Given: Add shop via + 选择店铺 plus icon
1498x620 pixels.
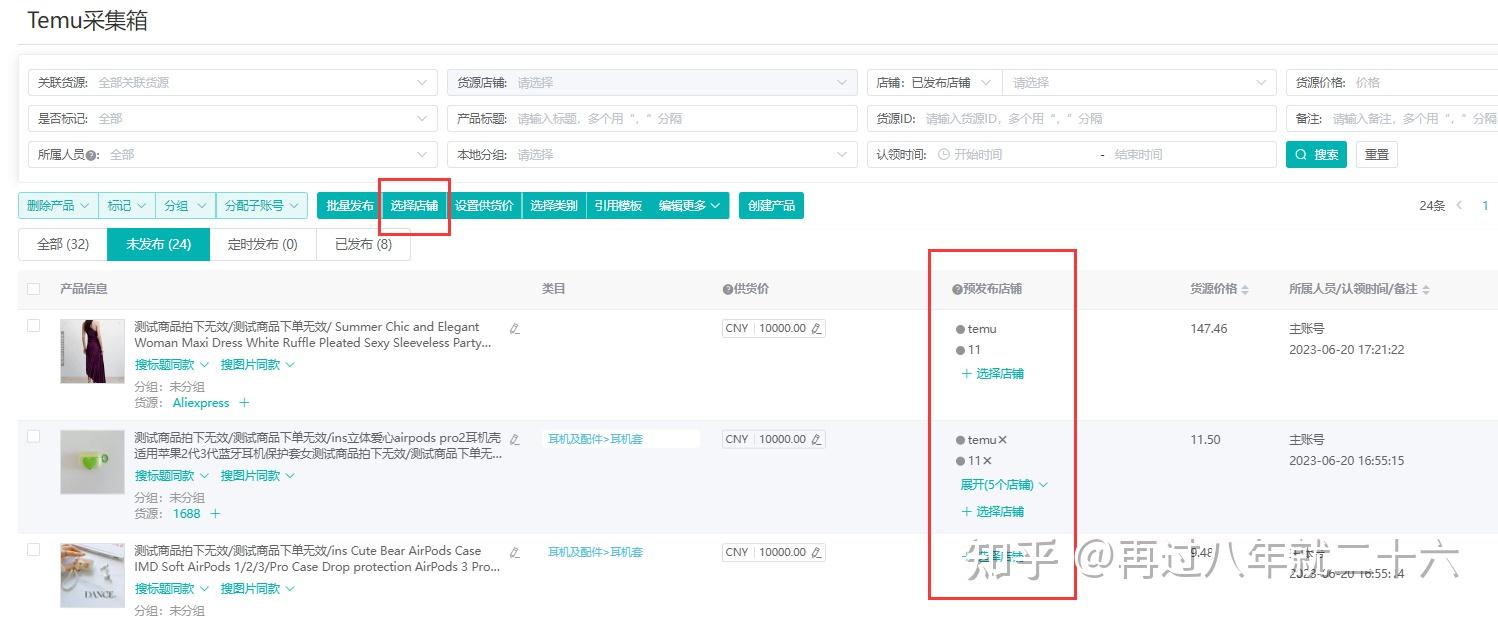Looking at the screenshot, I should (x=993, y=373).
